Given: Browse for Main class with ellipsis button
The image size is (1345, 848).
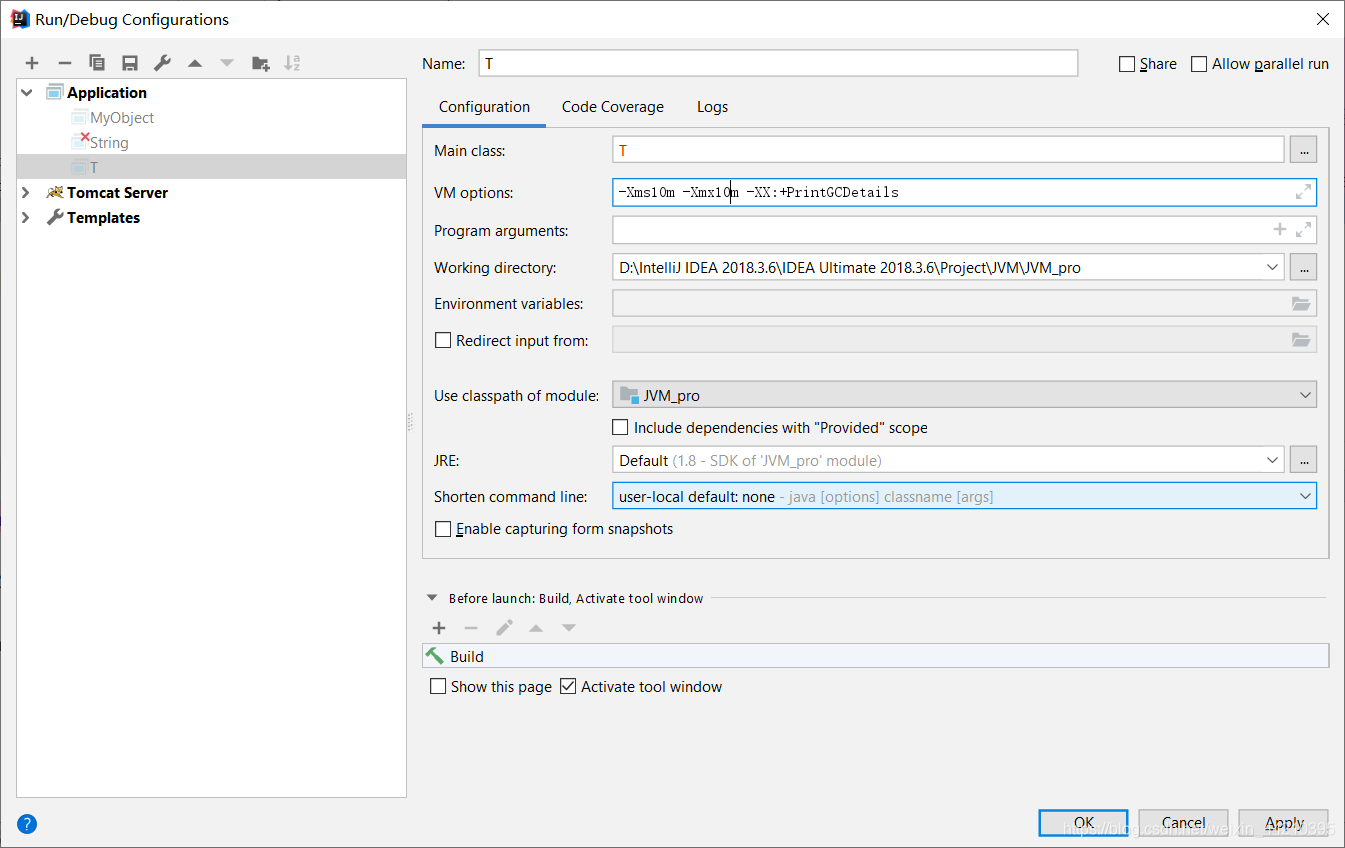Looking at the screenshot, I should pos(1303,150).
